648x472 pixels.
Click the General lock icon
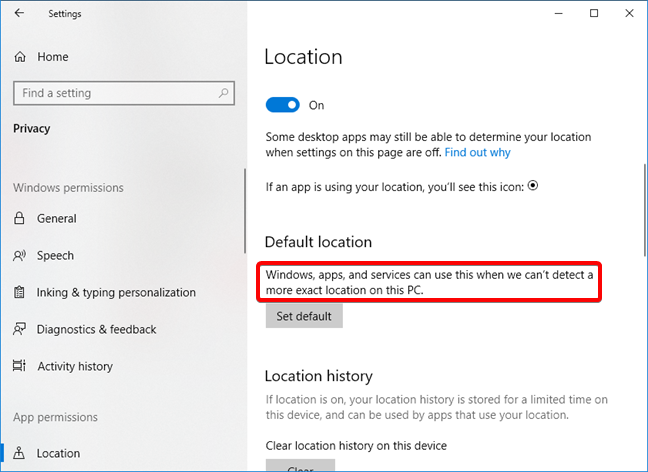coord(19,218)
